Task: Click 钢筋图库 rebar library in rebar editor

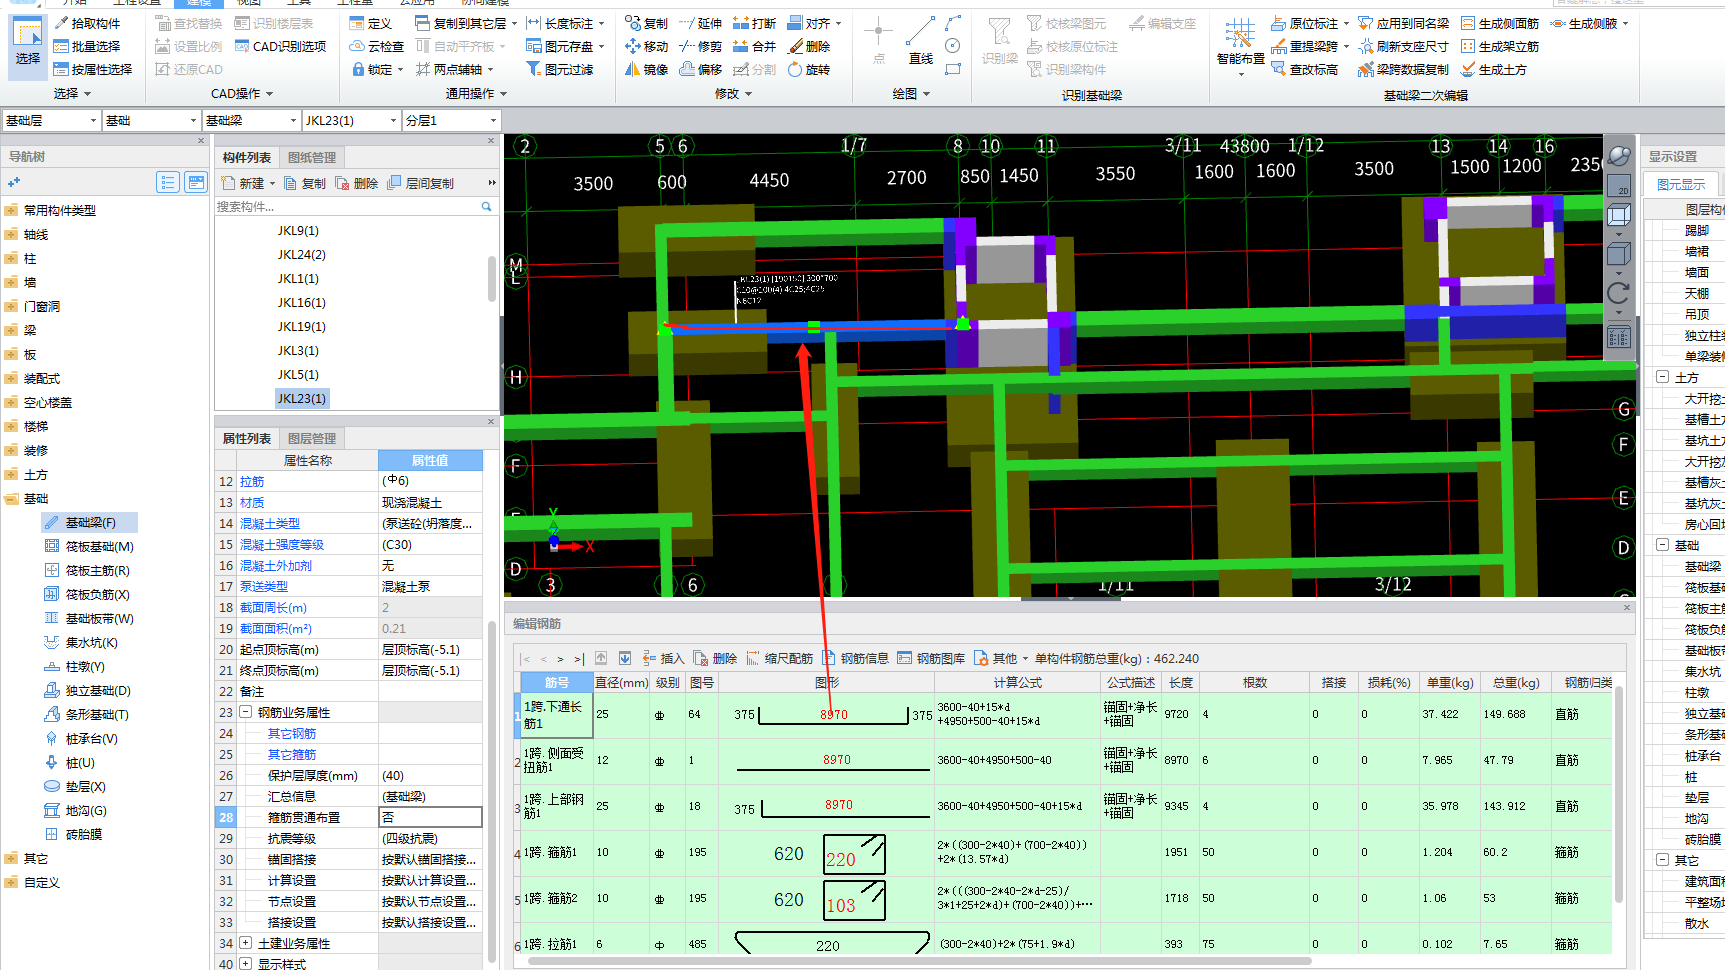Action: point(931,658)
